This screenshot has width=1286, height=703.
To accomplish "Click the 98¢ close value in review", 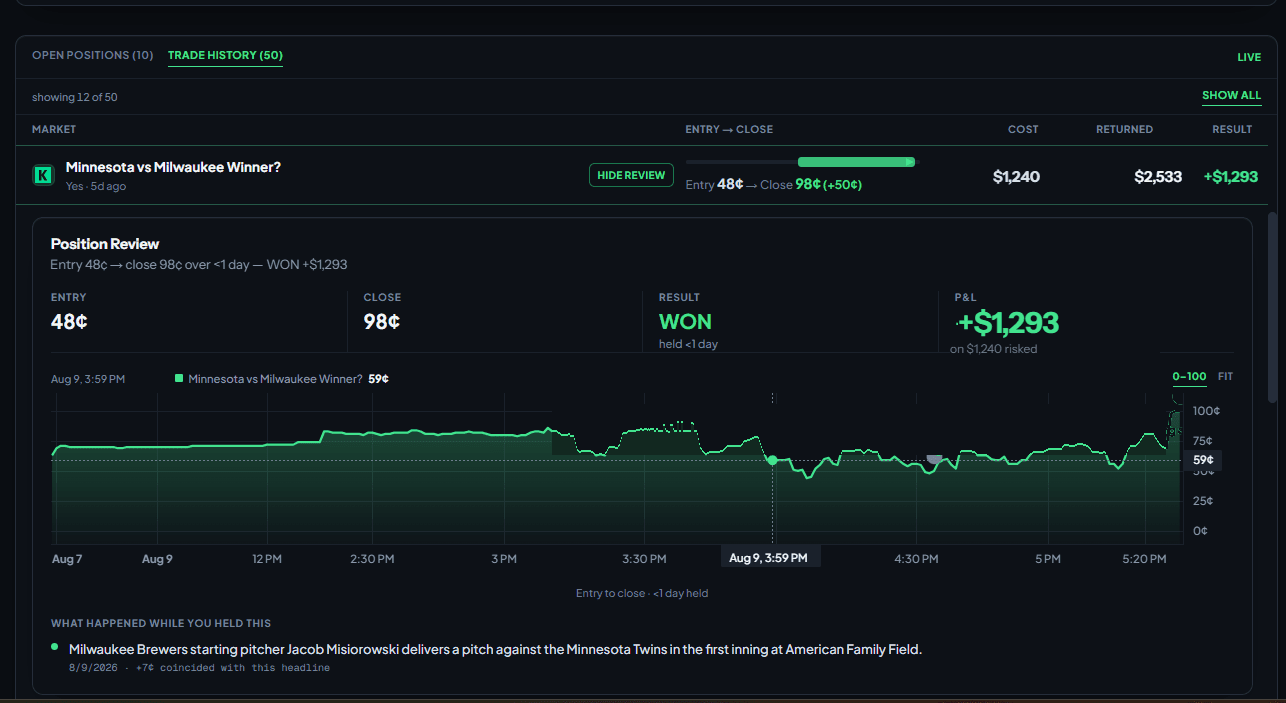I will coord(382,322).
